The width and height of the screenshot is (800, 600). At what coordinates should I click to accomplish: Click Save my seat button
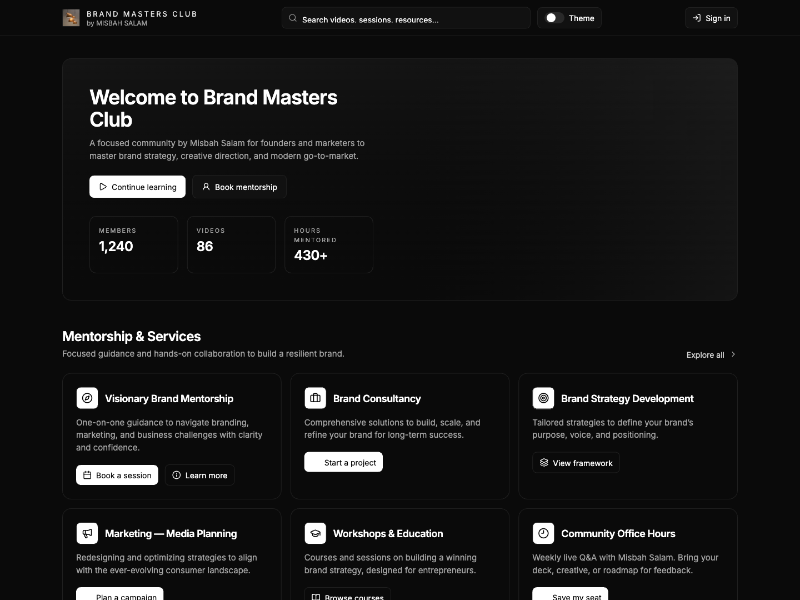pyautogui.click(x=570, y=595)
